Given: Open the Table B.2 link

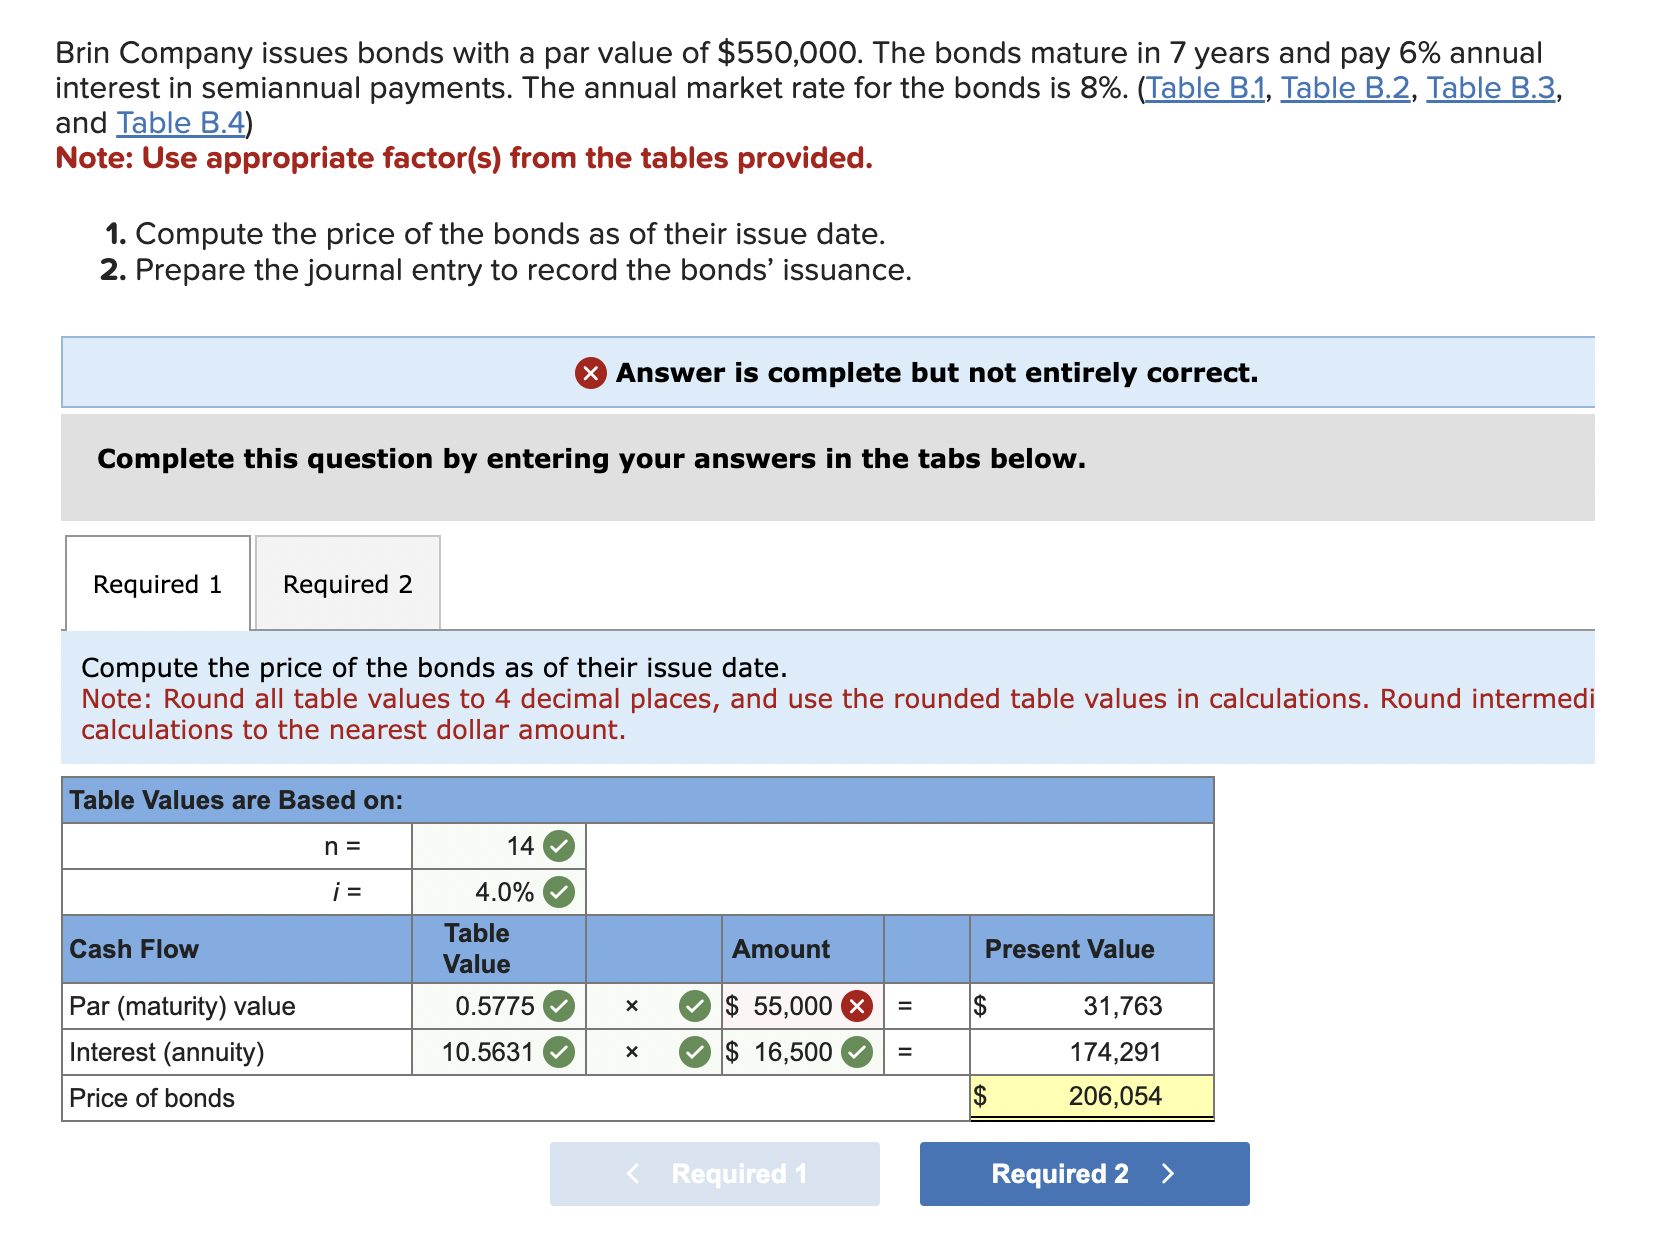Looking at the screenshot, I should click(x=1345, y=88).
